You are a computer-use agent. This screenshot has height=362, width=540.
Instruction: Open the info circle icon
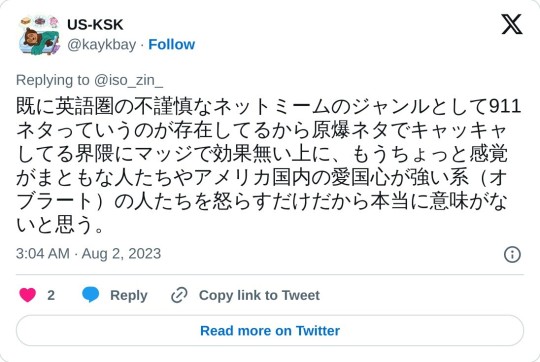pyautogui.click(x=512, y=255)
